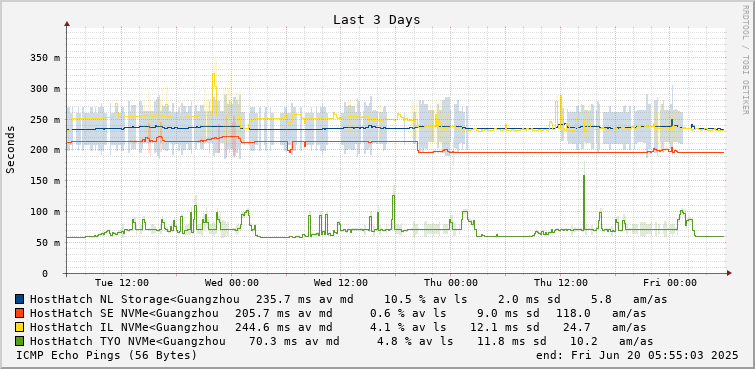755x369 pixels.
Task: Click the '300 m' y-axis label
Action: pyautogui.click(x=44, y=89)
